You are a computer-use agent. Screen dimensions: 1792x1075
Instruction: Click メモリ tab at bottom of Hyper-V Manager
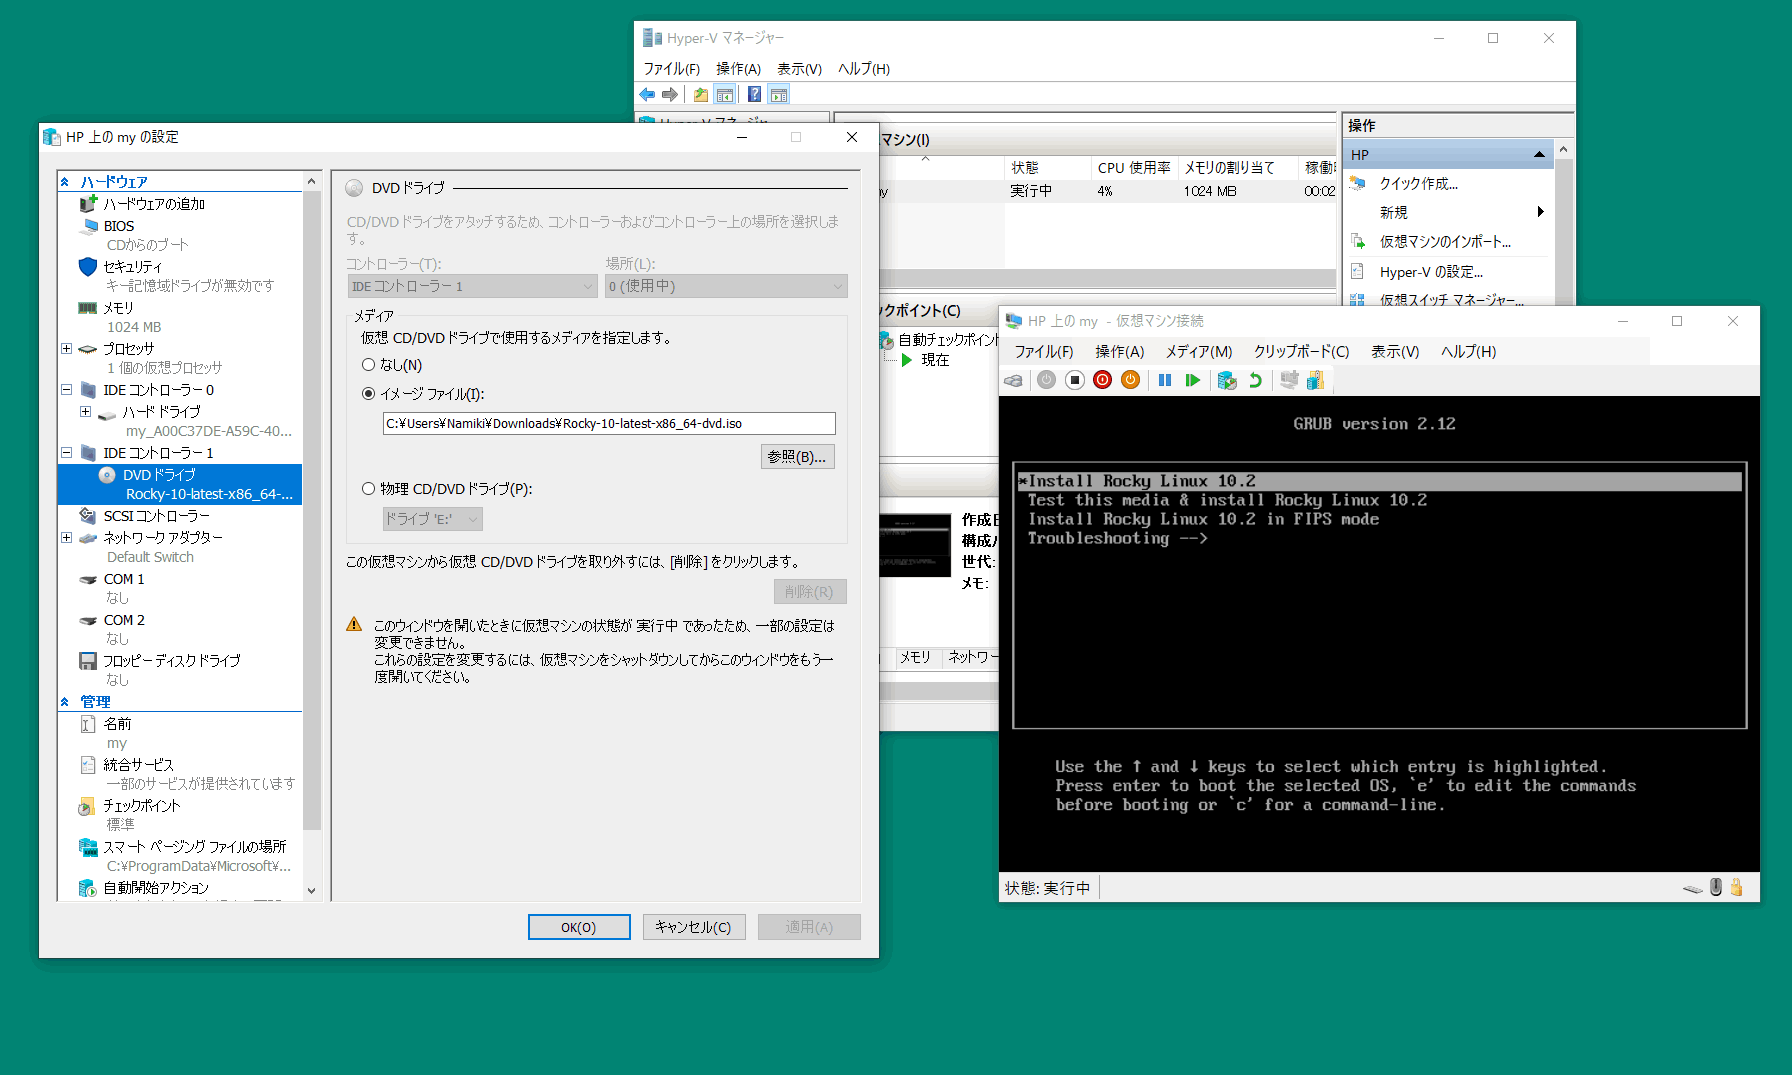click(x=915, y=657)
